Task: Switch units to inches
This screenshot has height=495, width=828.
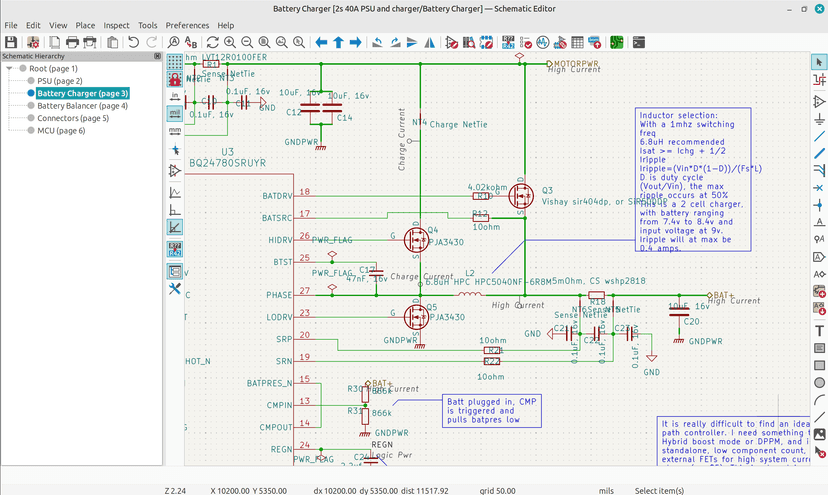Action: [x=175, y=96]
